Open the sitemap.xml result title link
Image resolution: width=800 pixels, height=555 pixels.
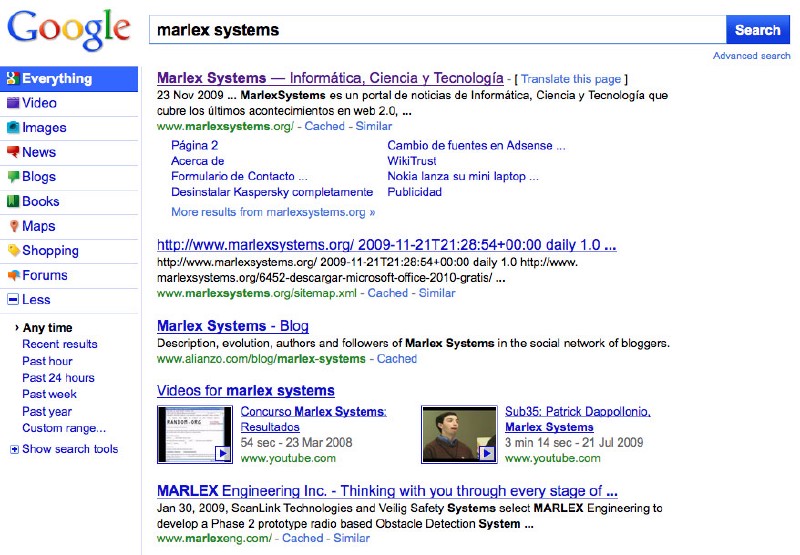[x=386, y=245]
